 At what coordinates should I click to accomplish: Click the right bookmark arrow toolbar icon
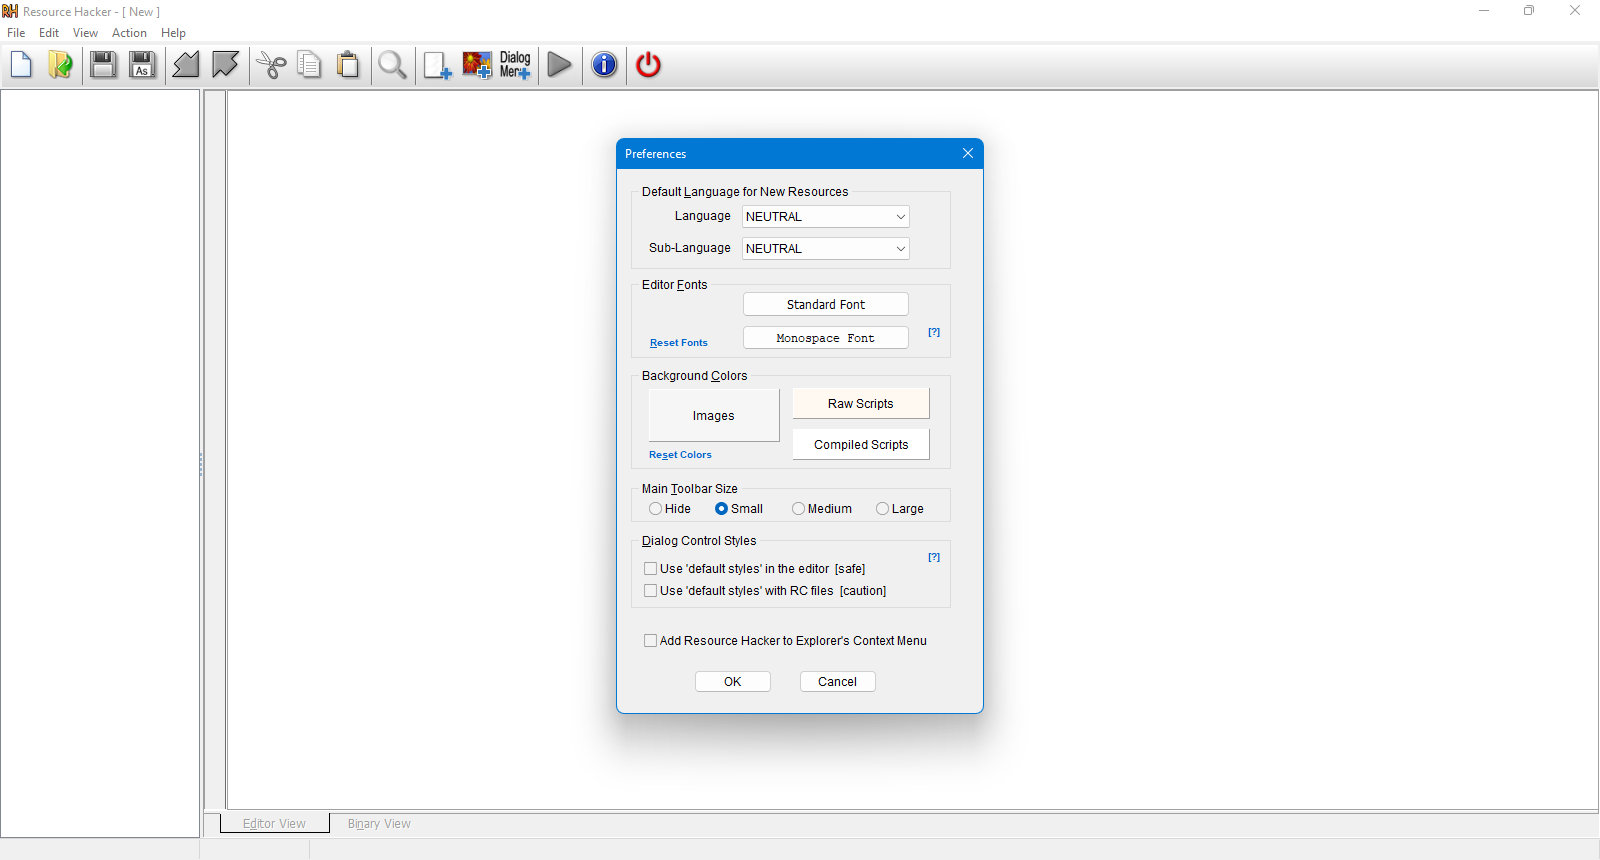(225, 66)
